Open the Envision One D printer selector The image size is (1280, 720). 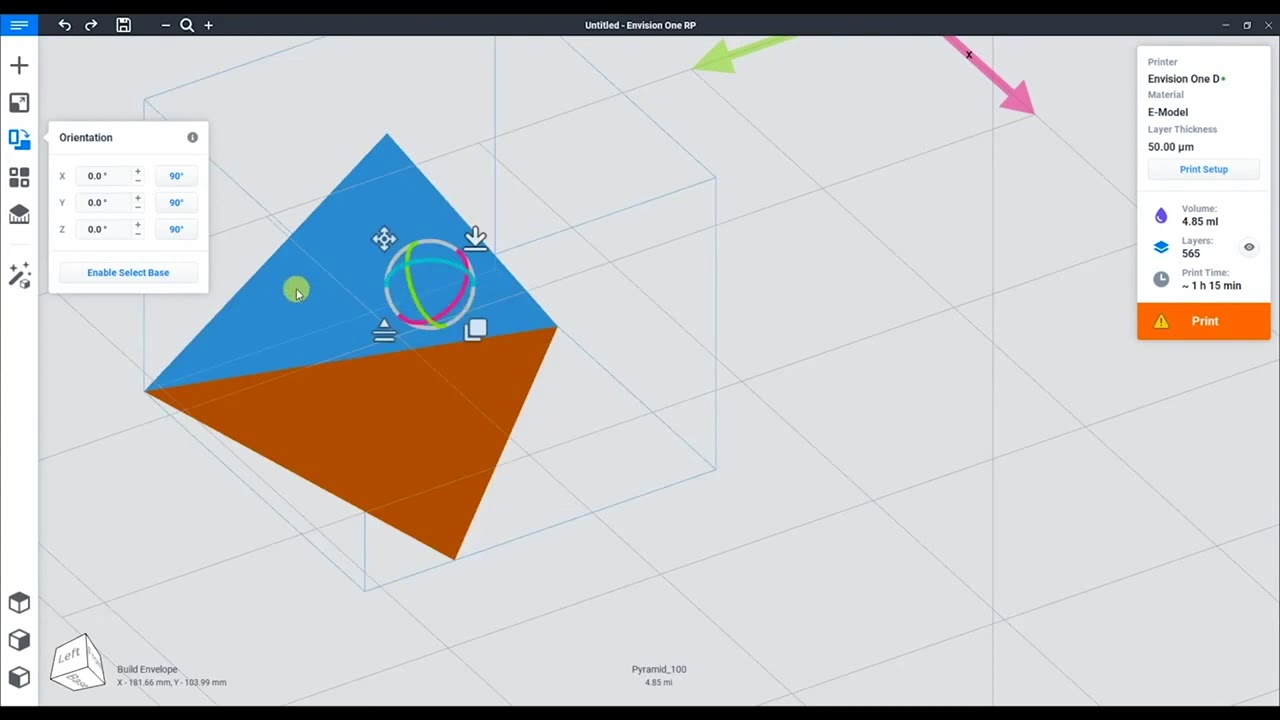click(1186, 79)
